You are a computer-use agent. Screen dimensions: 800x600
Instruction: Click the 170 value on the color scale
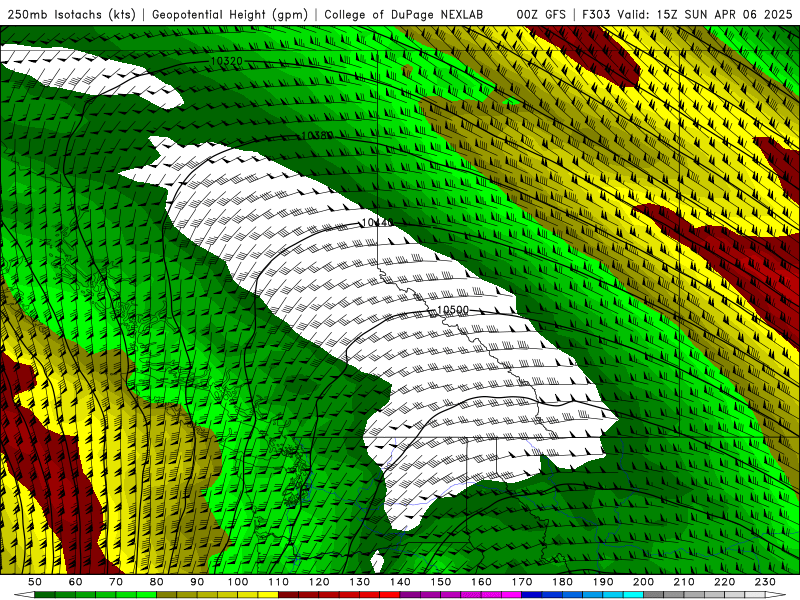click(x=522, y=582)
